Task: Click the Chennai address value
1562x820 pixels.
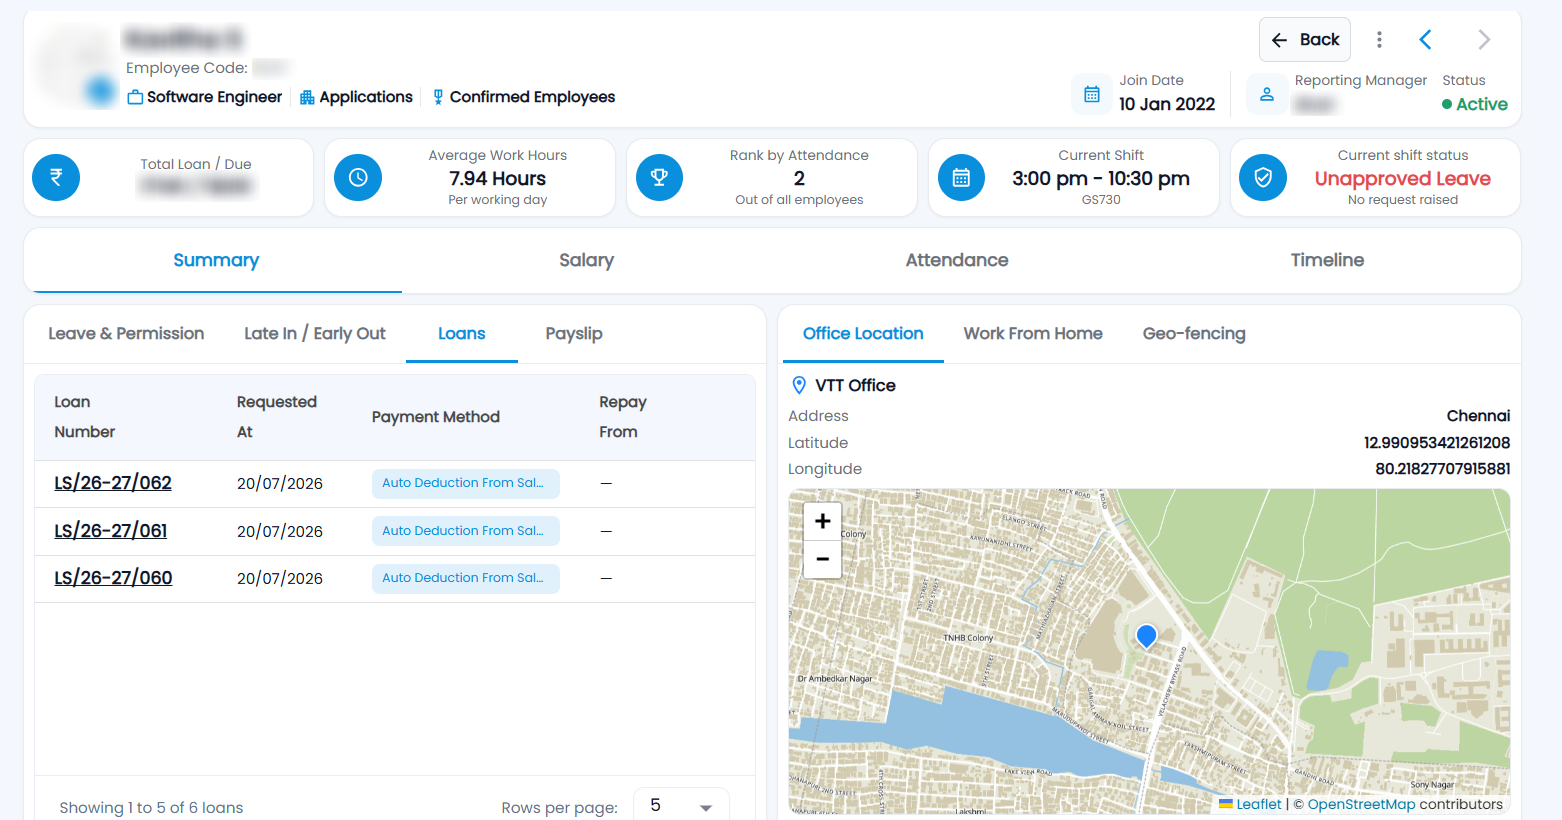Action: click(x=1478, y=416)
